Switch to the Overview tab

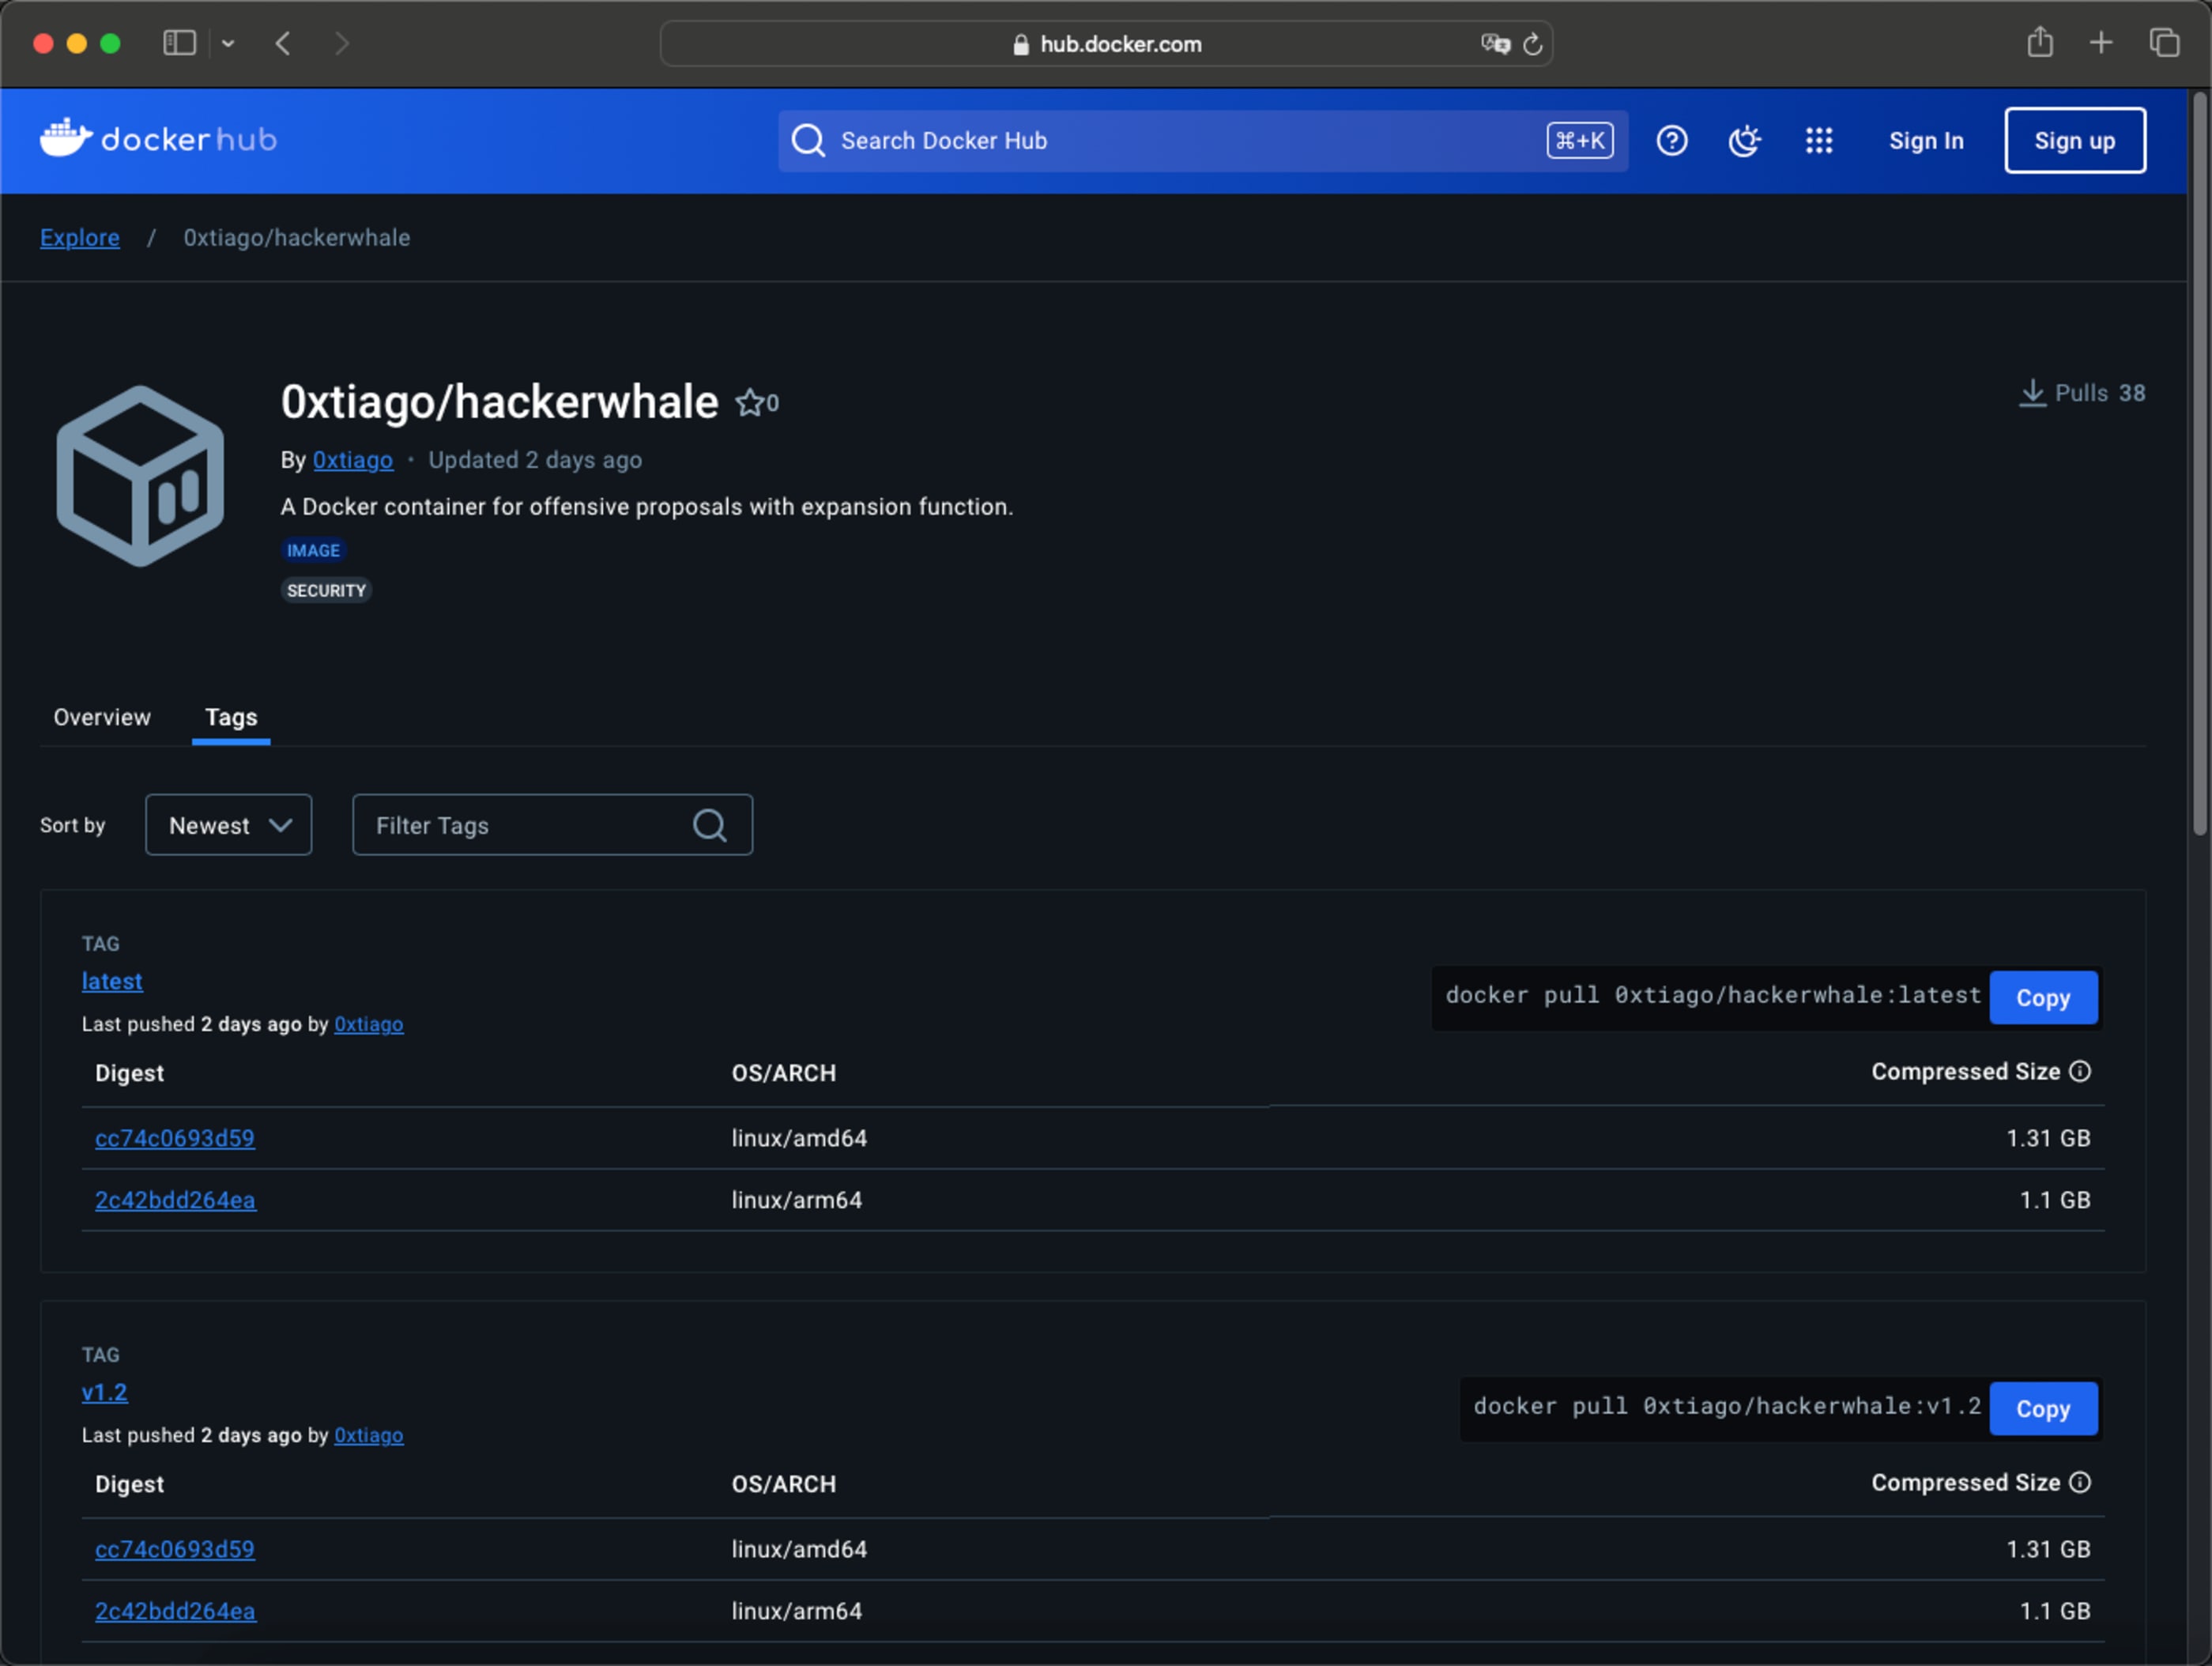coord(102,717)
